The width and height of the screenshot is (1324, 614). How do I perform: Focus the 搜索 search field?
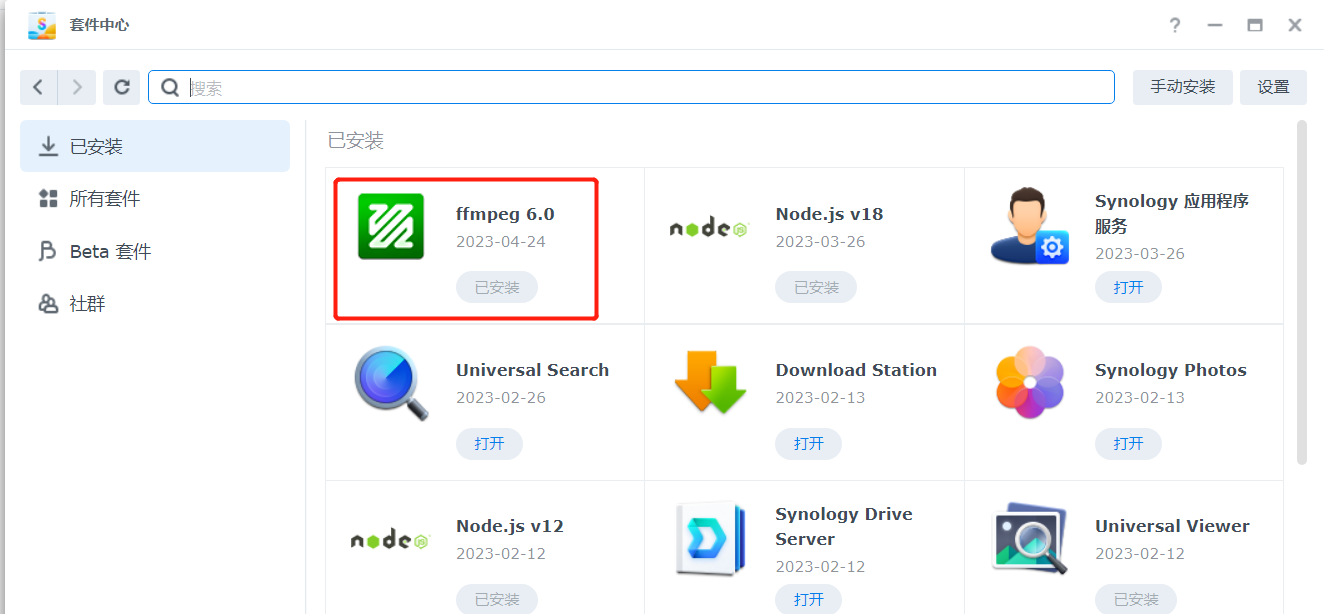631,87
